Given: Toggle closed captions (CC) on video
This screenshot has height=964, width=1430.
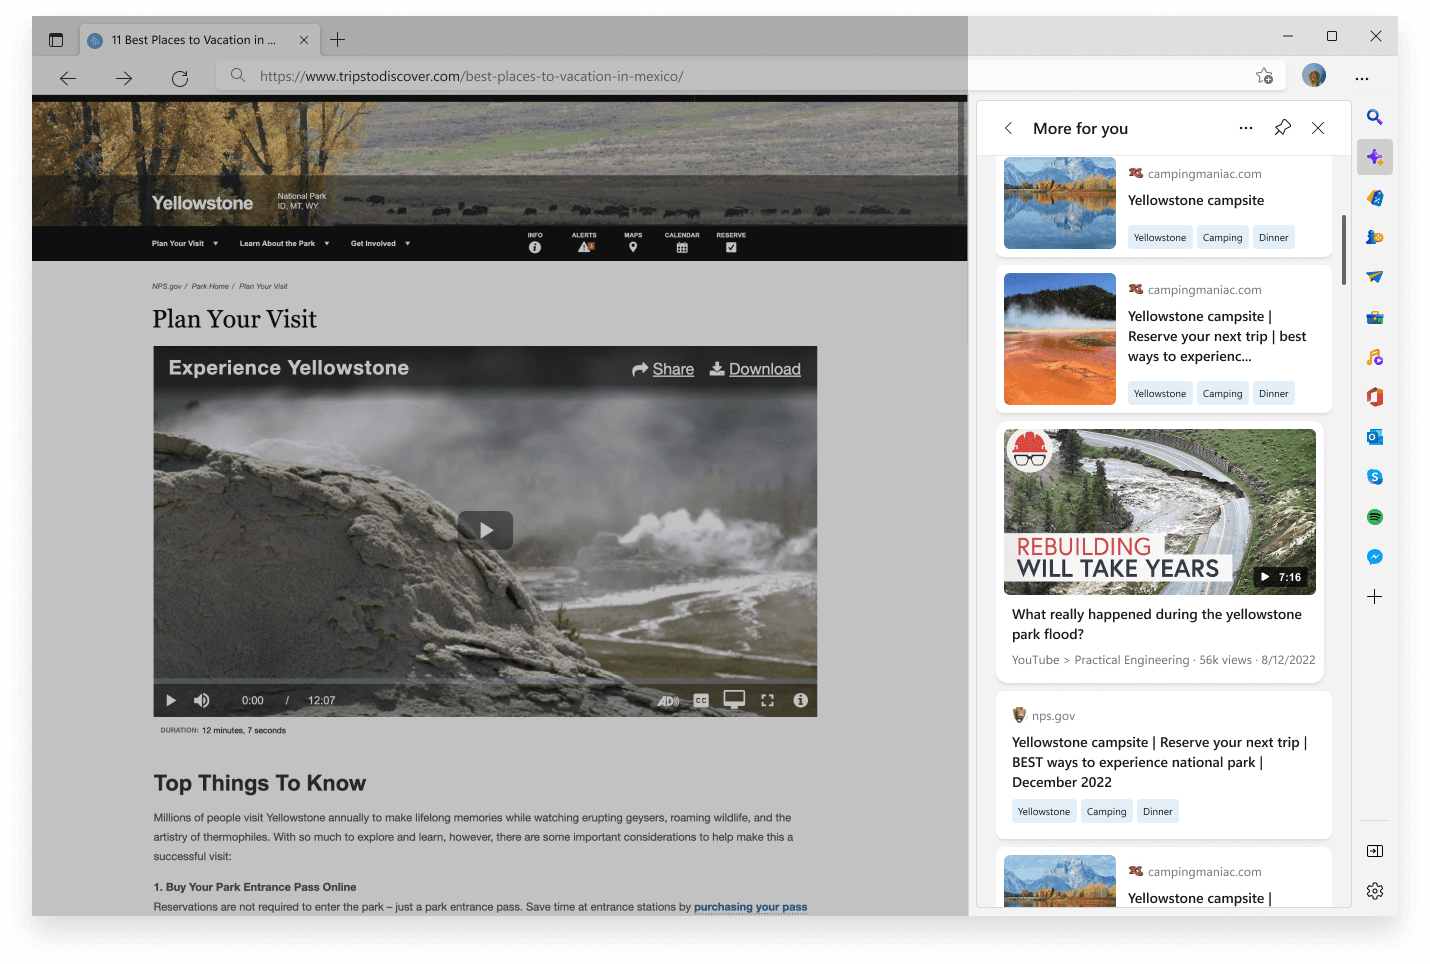Looking at the screenshot, I should click(x=701, y=701).
